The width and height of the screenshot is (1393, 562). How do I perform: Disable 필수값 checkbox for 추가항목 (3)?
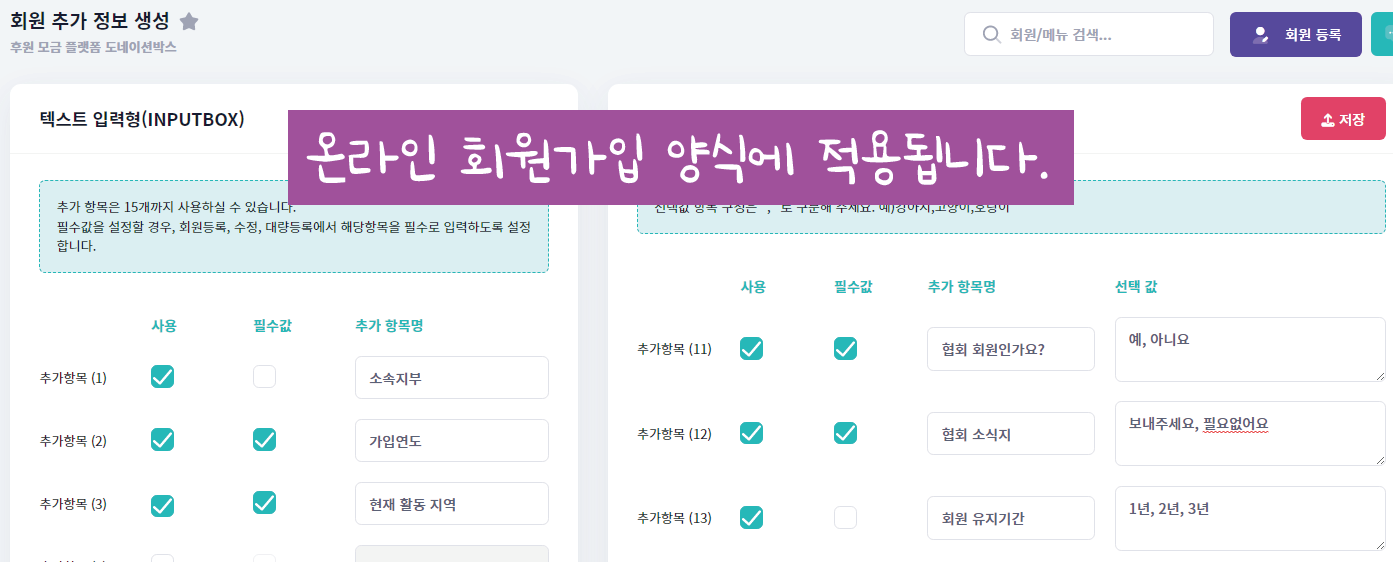[264, 503]
